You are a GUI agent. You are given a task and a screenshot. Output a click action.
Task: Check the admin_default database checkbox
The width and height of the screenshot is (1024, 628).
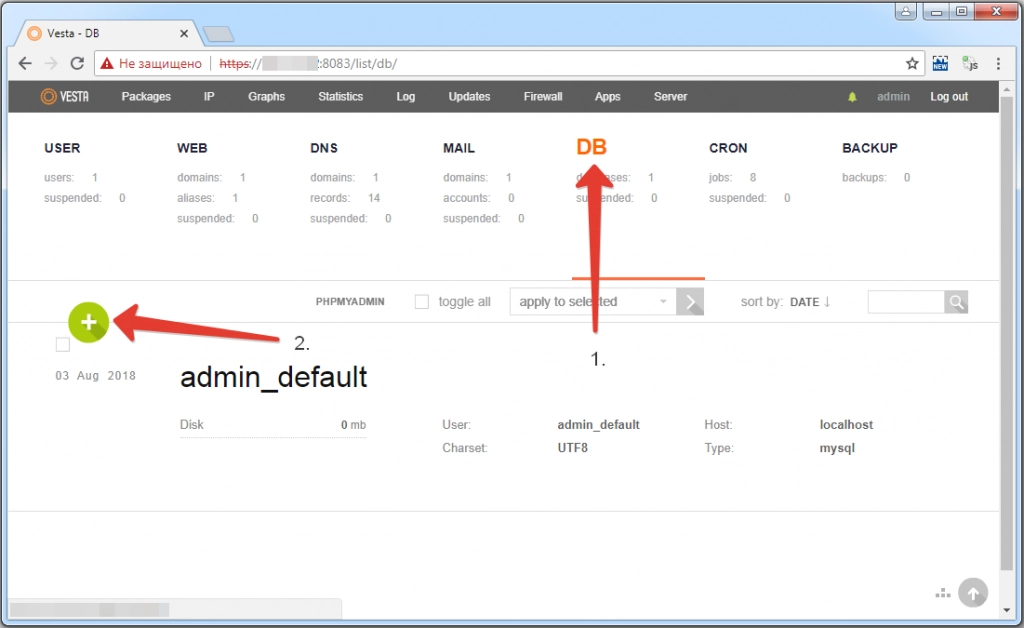(x=63, y=345)
